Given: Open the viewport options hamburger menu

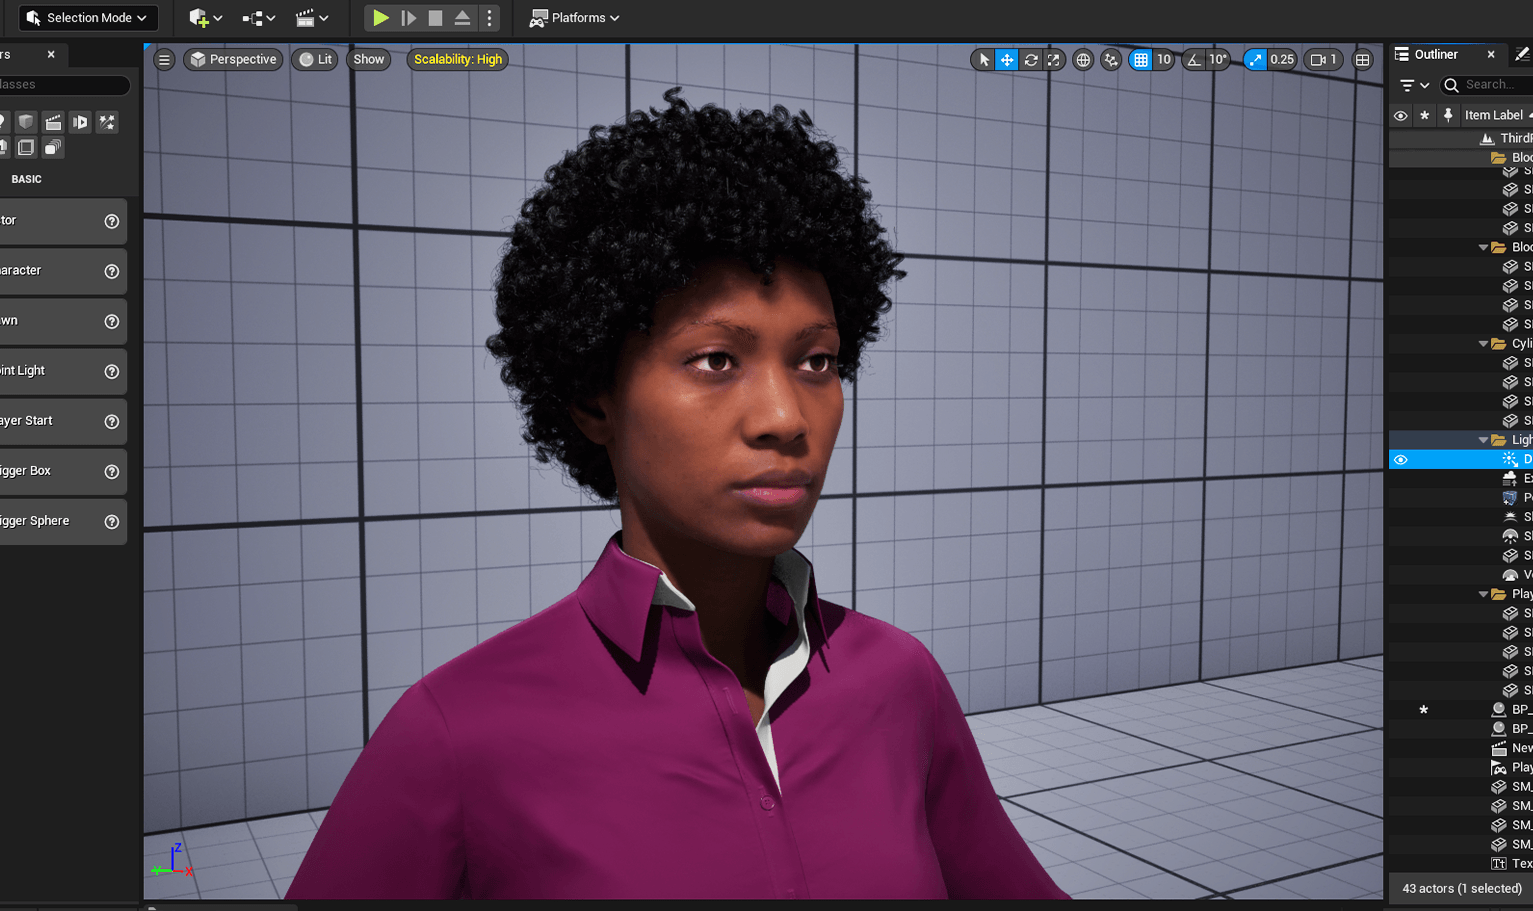Looking at the screenshot, I should (x=164, y=59).
